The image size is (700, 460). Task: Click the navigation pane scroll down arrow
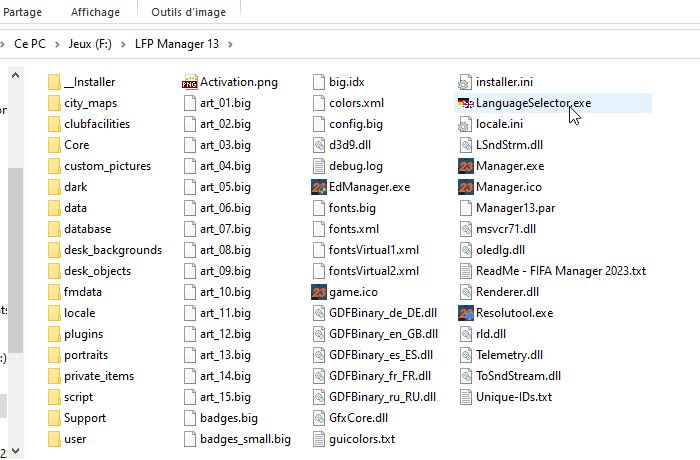[x=16, y=451]
